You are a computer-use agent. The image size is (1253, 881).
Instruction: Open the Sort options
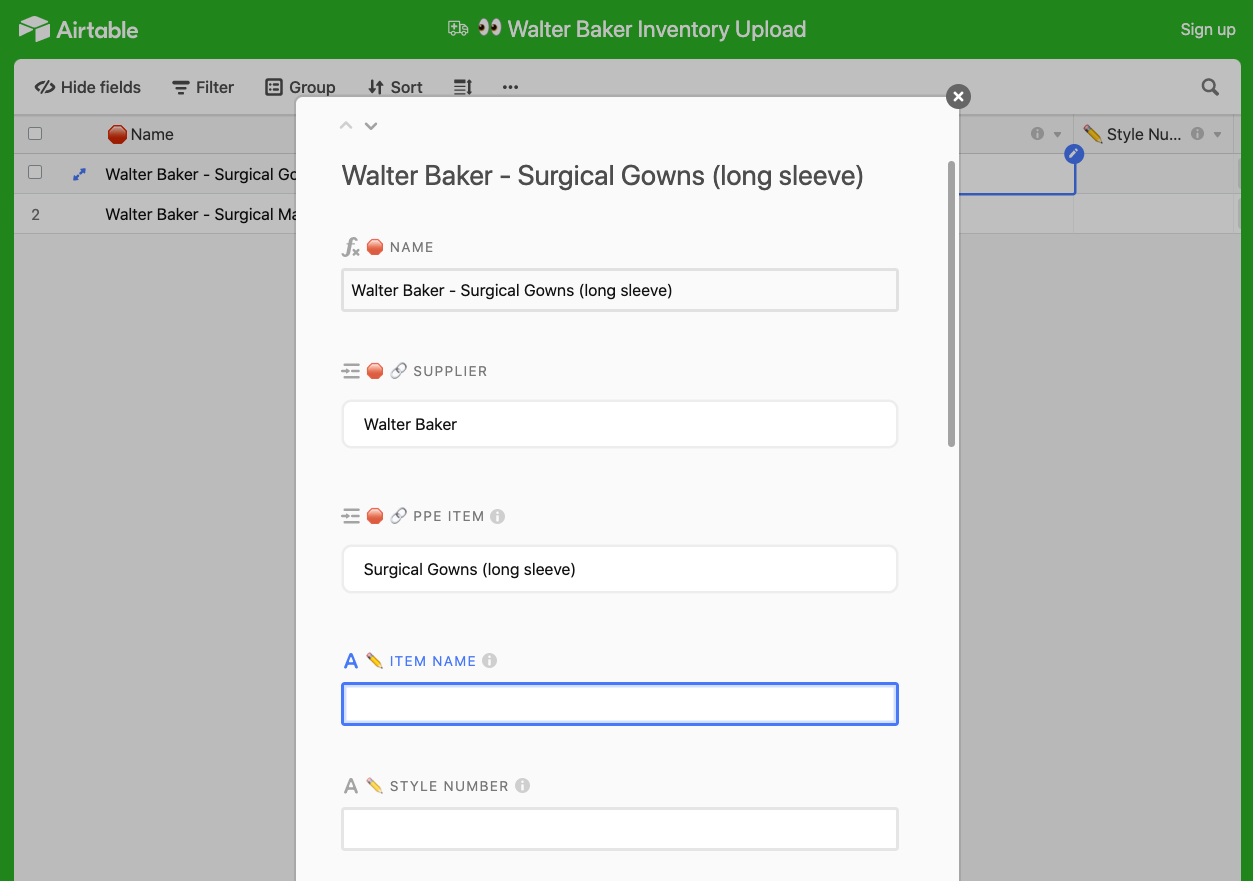(395, 87)
